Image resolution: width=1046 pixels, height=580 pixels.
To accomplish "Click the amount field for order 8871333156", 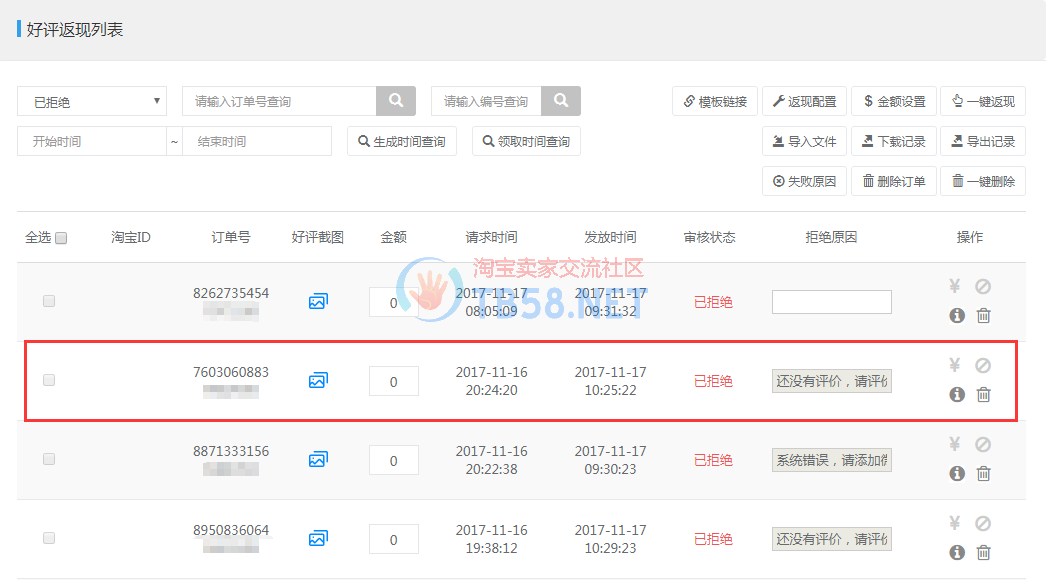I will 394,460.
